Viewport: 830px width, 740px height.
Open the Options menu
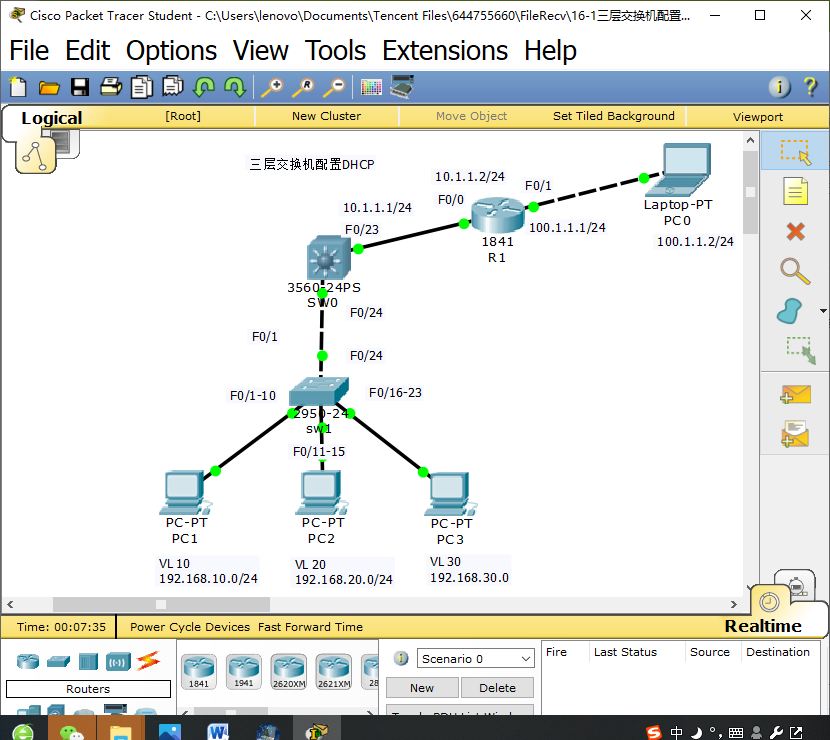172,51
